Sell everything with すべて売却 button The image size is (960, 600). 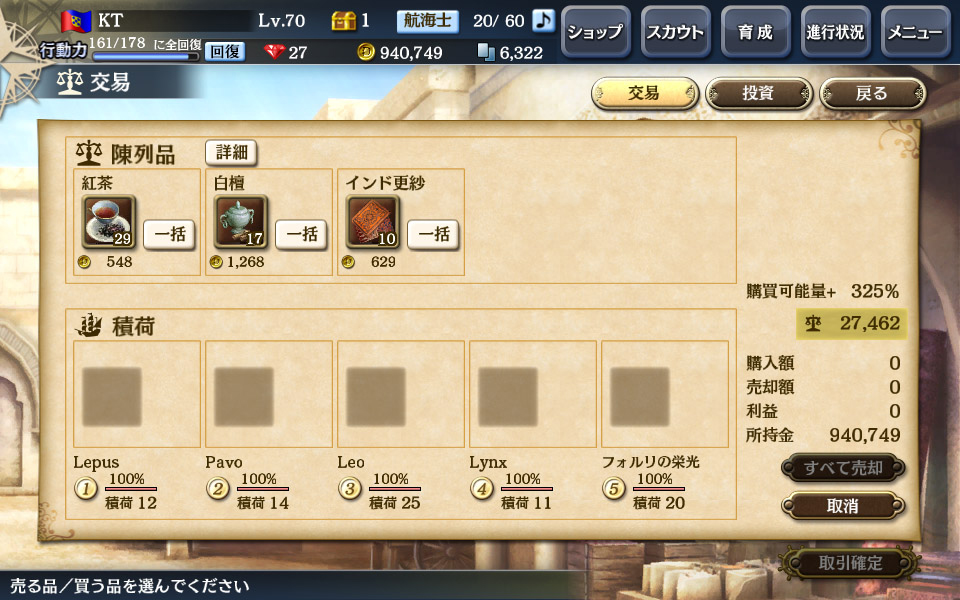[843, 468]
